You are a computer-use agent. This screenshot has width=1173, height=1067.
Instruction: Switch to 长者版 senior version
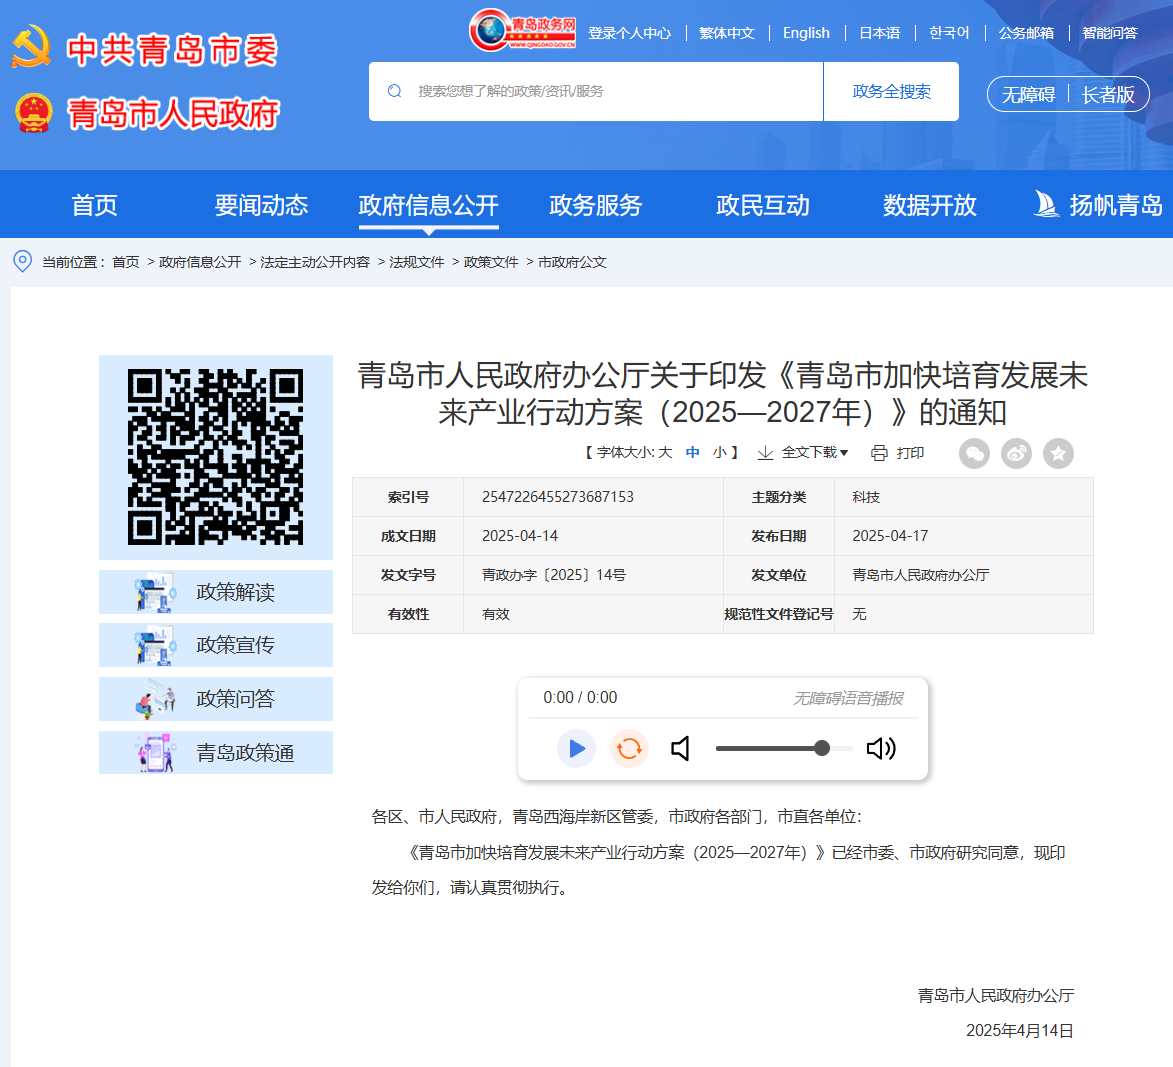[x=1108, y=95]
